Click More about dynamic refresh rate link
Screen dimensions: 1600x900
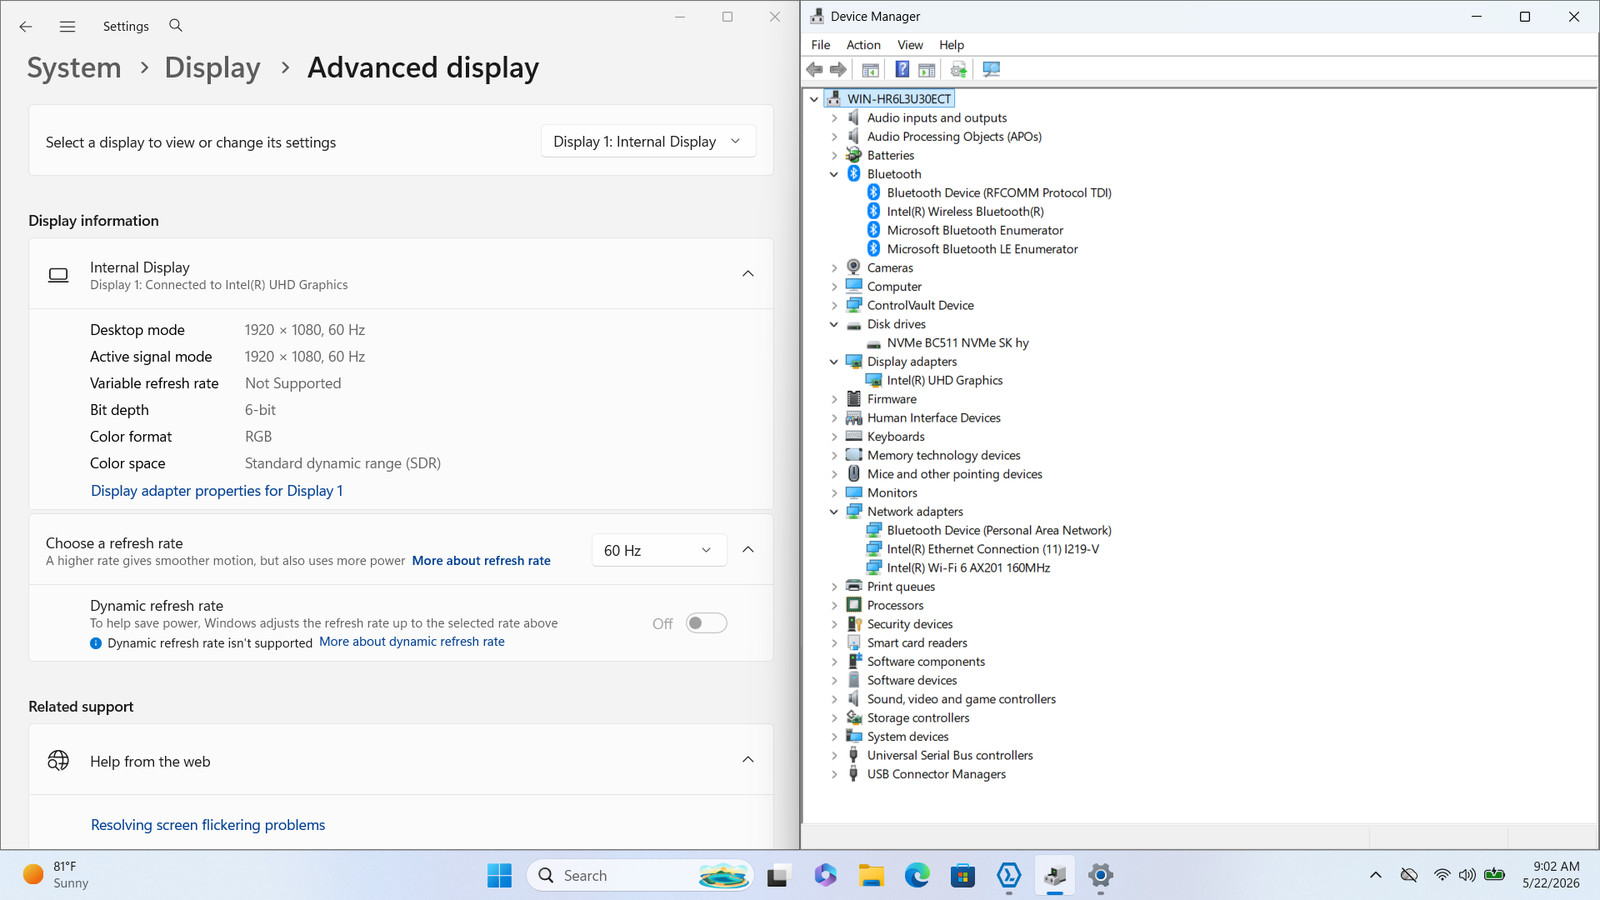[x=412, y=642]
